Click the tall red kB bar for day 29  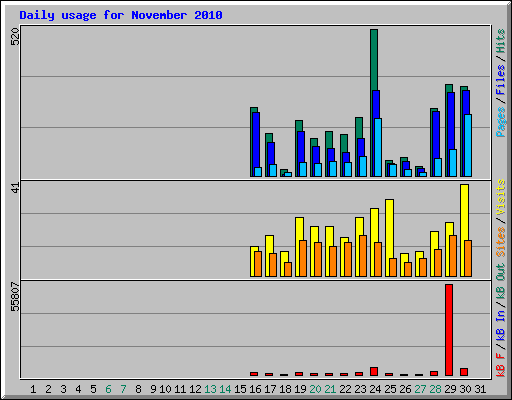pyautogui.click(x=449, y=330)
